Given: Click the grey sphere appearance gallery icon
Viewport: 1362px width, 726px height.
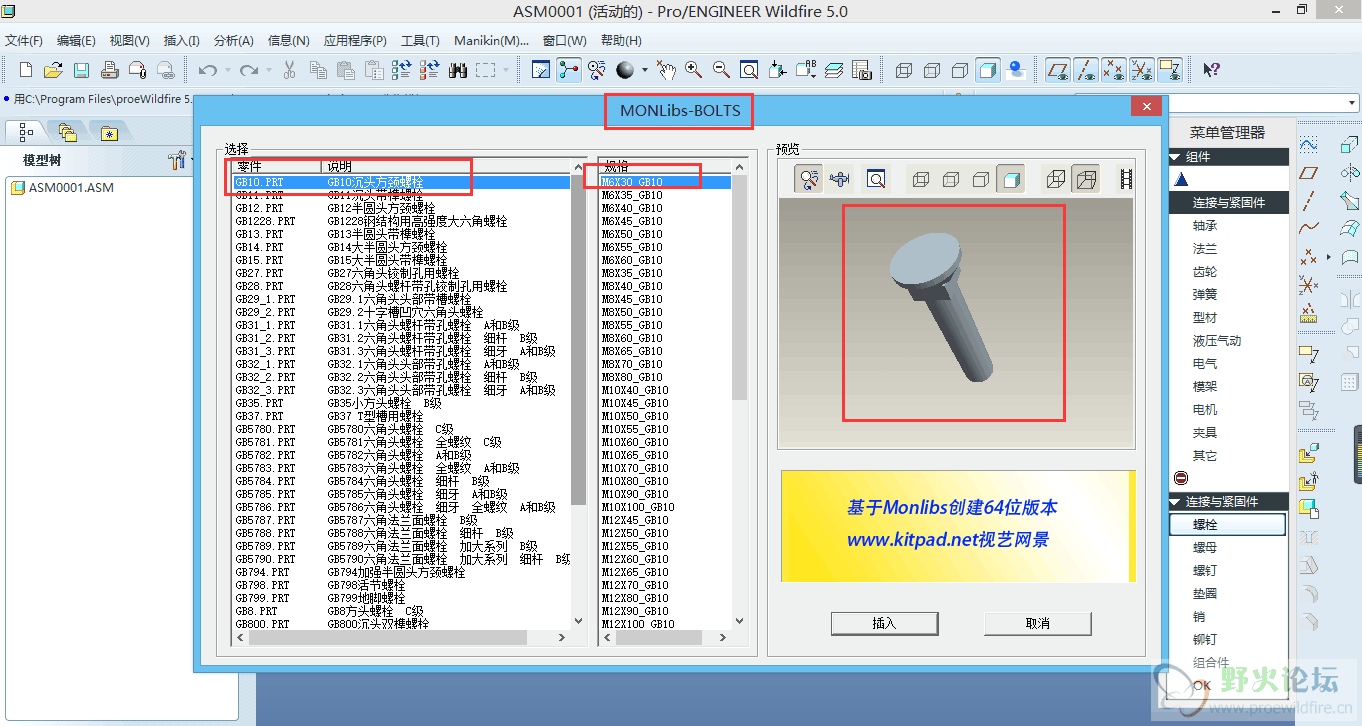Looking at the screenshot, I should pyautogui.click(x=625, y=70).
